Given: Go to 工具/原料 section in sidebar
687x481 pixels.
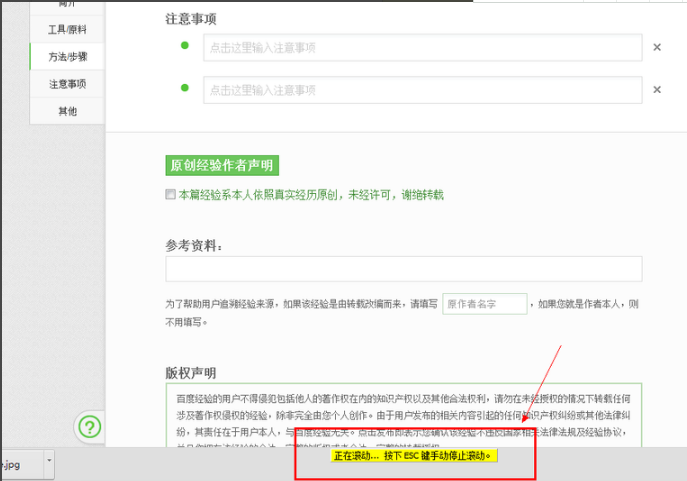Looking at the screenshot, I should click(67, 30).
